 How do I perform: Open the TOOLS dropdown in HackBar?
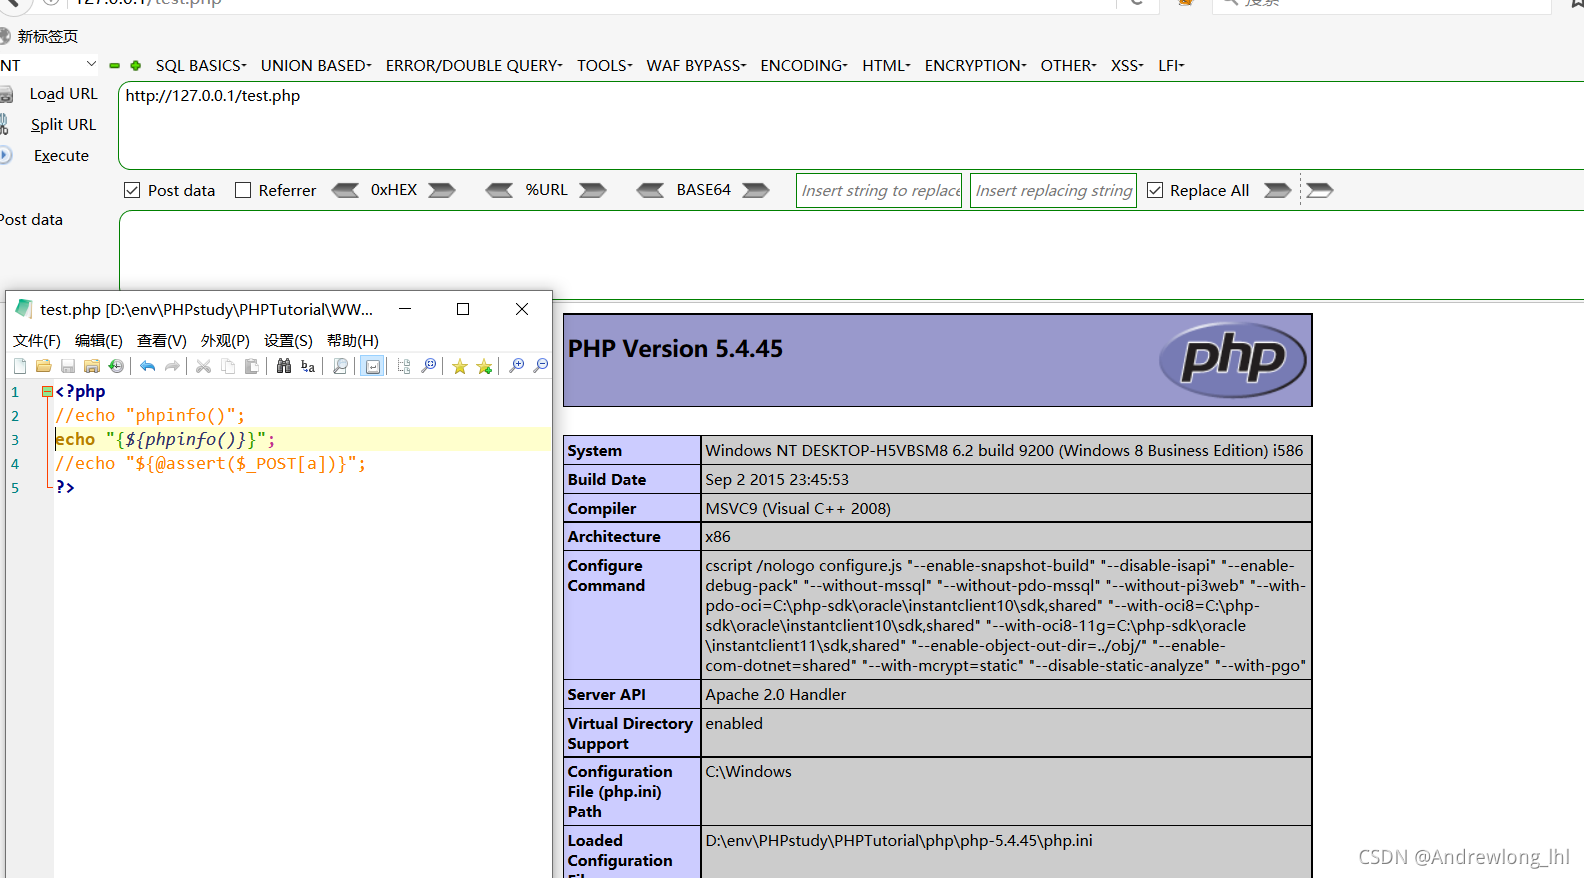(605, 66)
